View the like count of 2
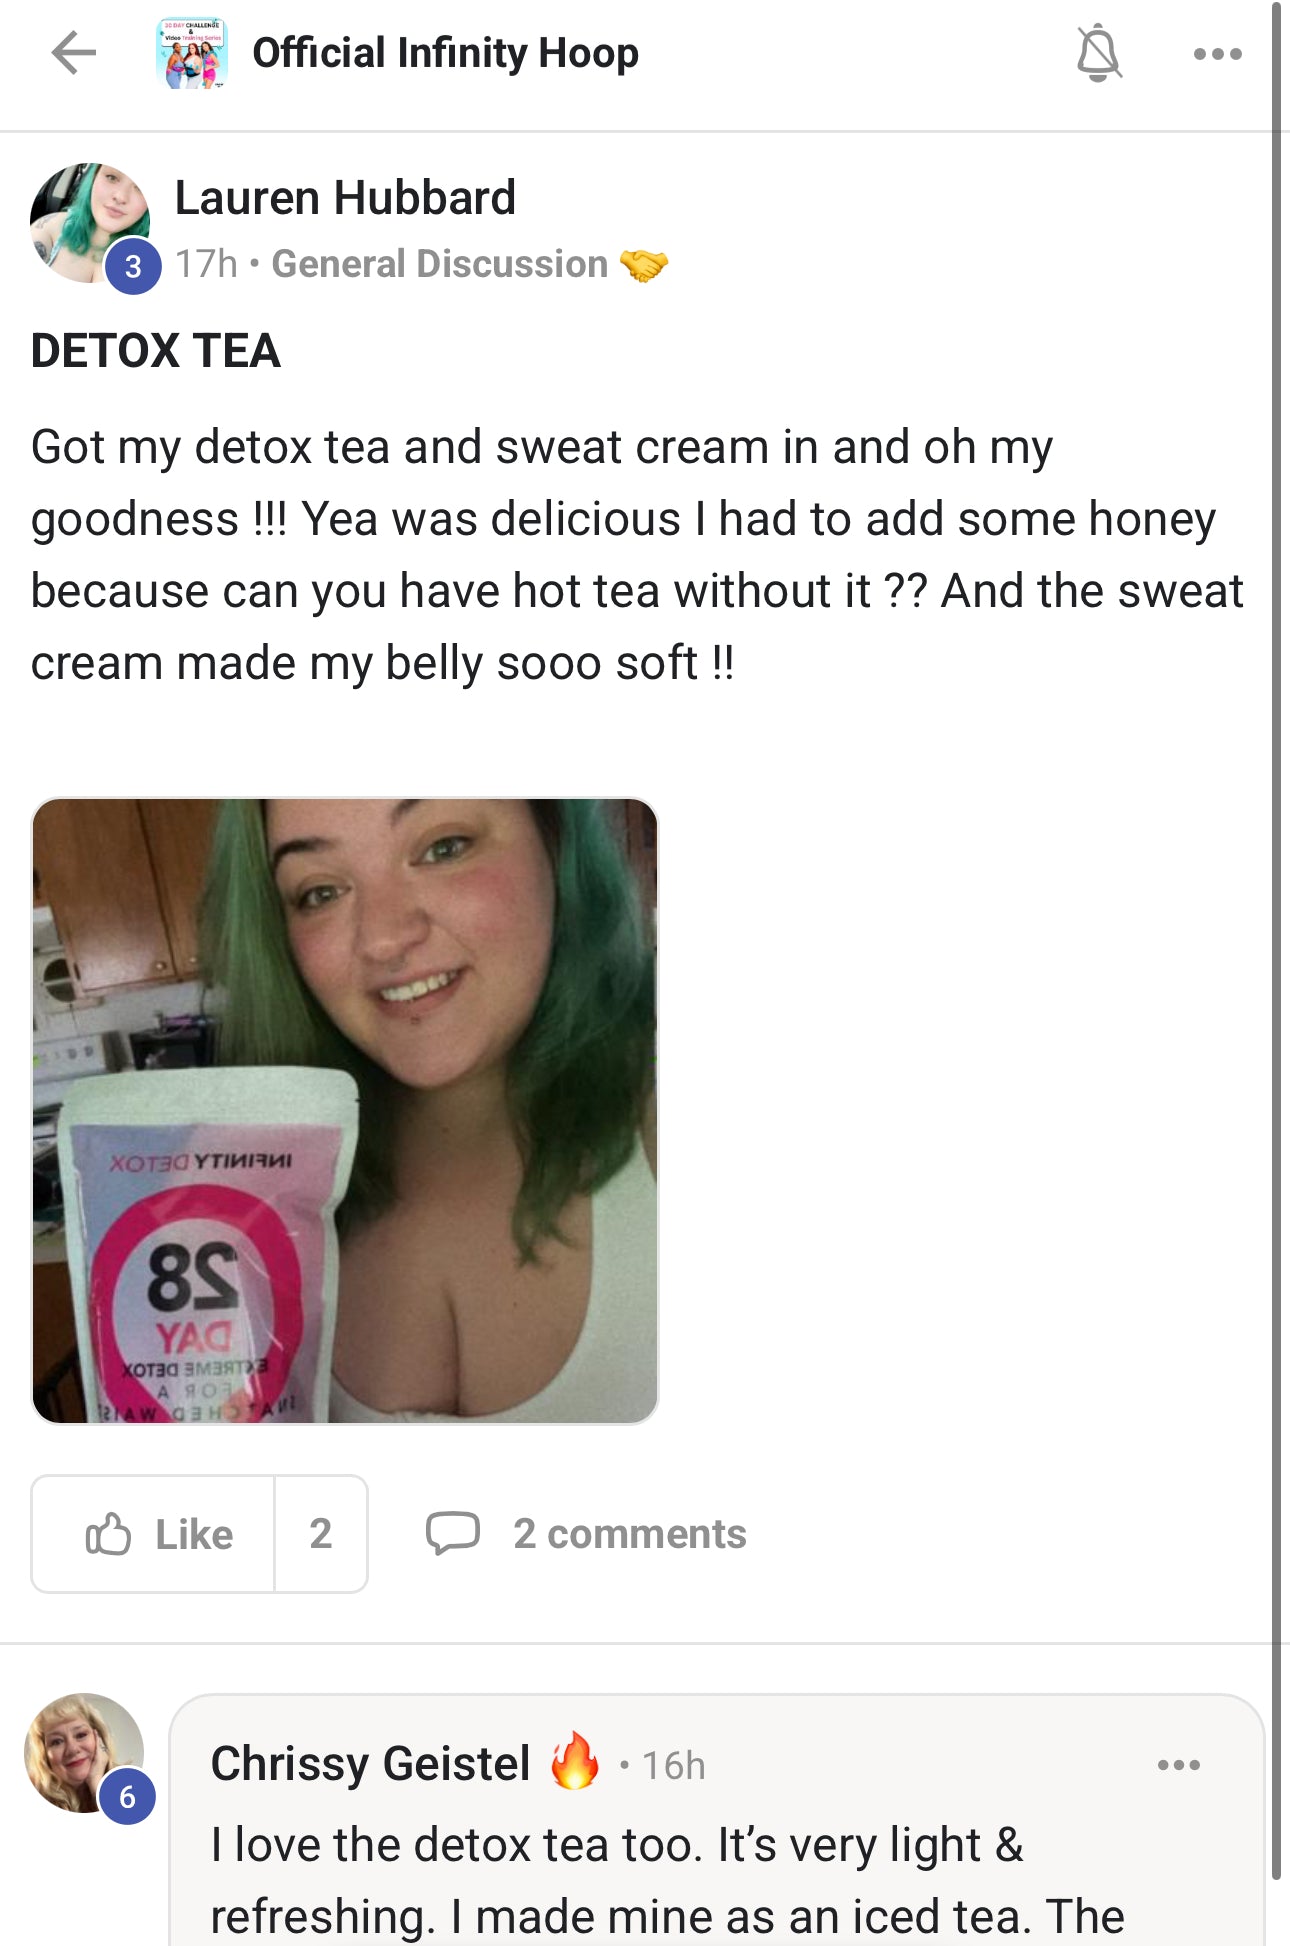 pos(320,1533)
